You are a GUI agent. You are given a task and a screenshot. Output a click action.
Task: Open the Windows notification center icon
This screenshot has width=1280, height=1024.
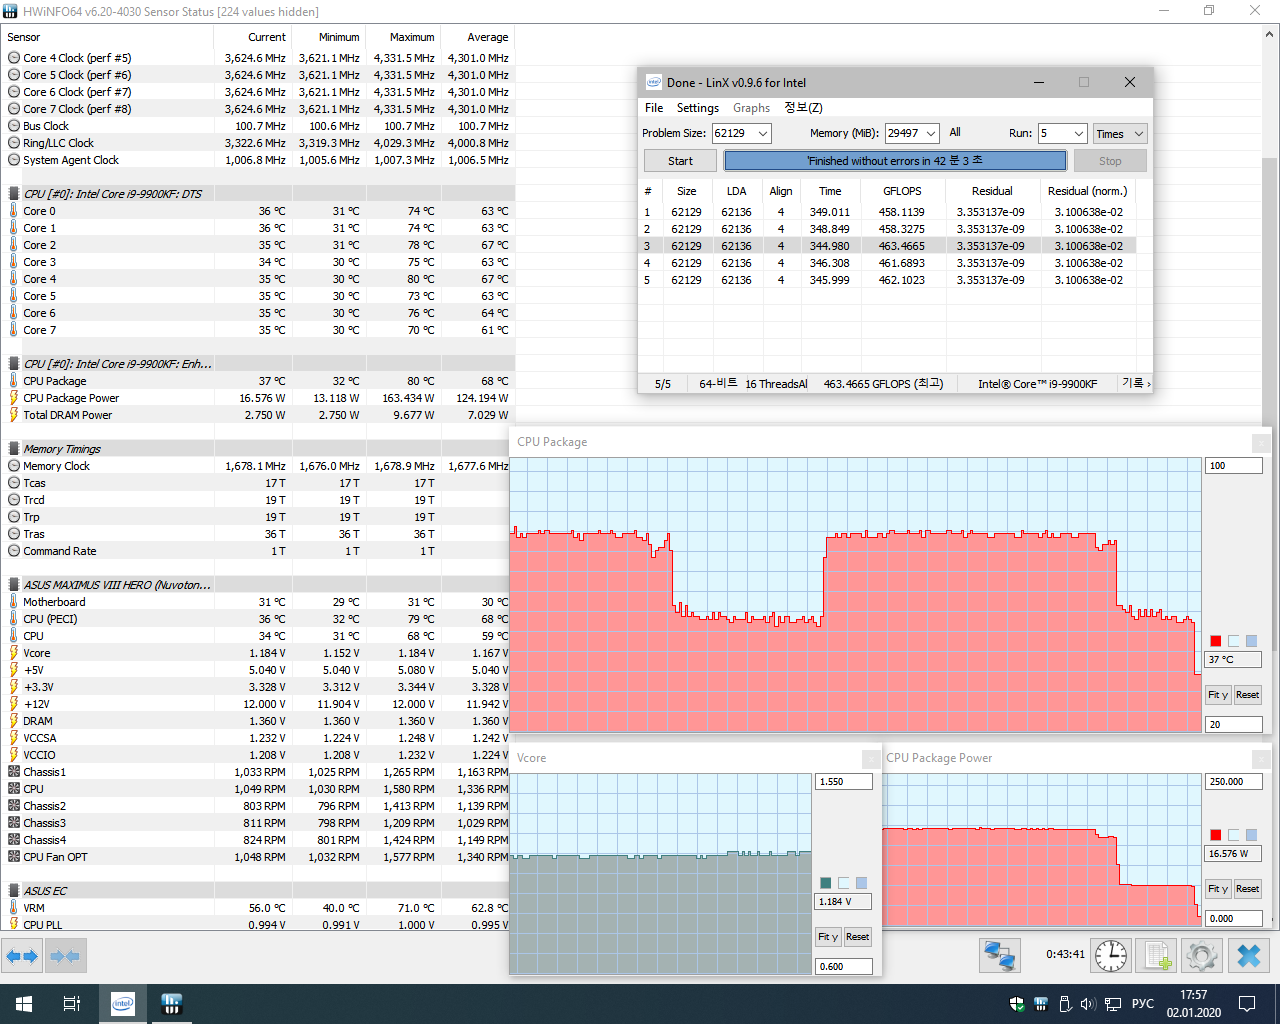coord(1247,1004)
